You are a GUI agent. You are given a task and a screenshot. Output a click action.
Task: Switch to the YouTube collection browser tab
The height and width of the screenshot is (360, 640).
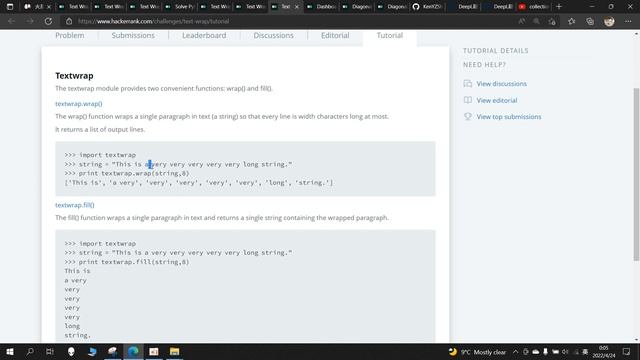[534, 7]
